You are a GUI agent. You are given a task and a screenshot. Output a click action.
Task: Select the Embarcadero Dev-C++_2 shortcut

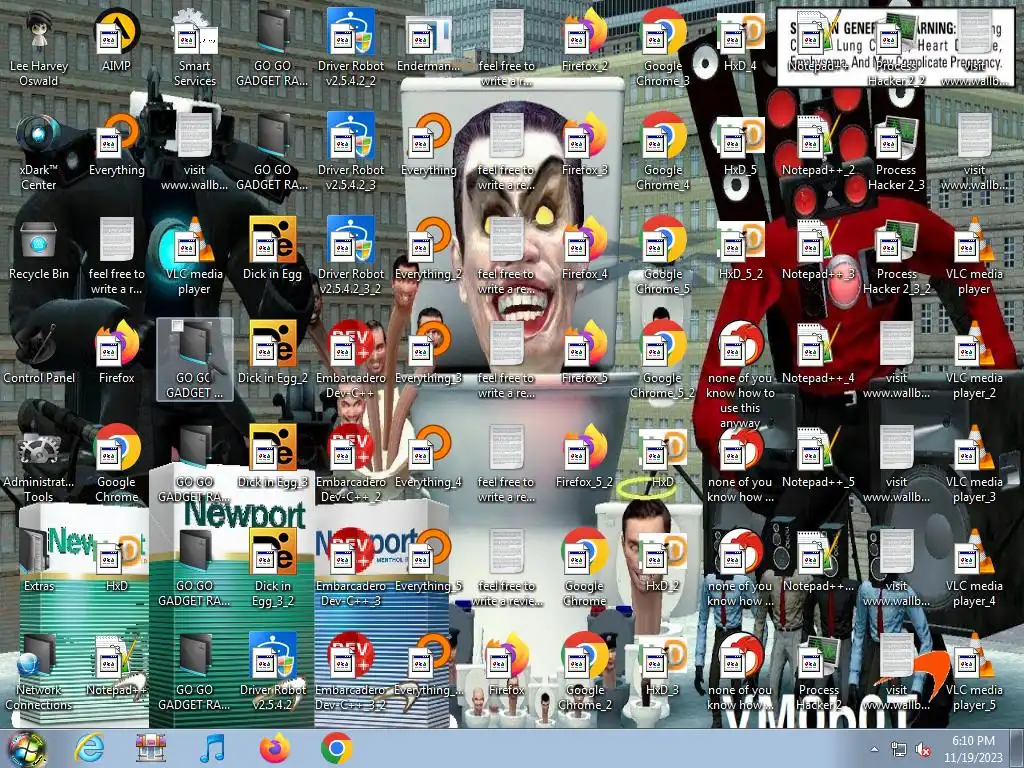(x=351, y=464)
